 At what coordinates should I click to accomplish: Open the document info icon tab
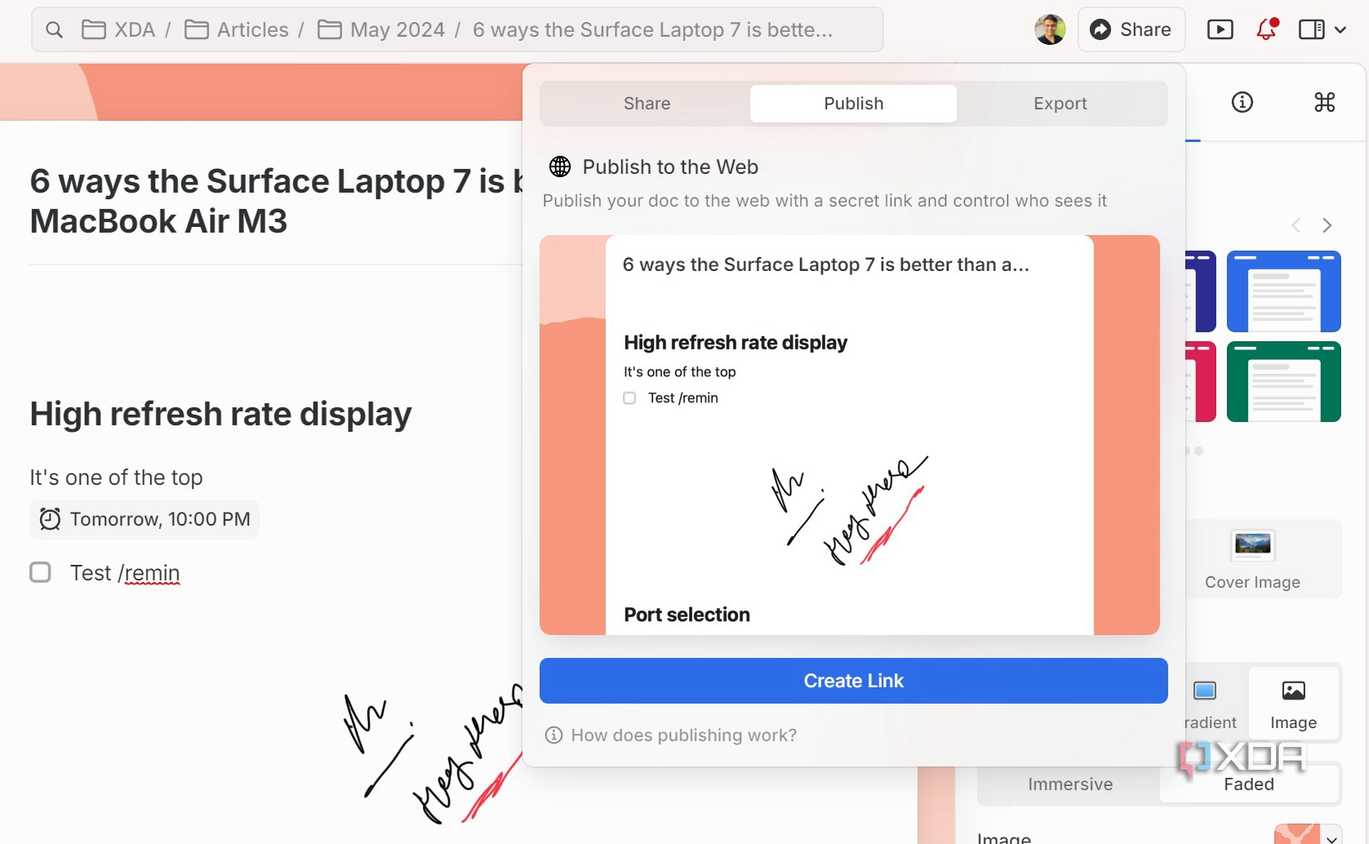(x=1242, y=102)
